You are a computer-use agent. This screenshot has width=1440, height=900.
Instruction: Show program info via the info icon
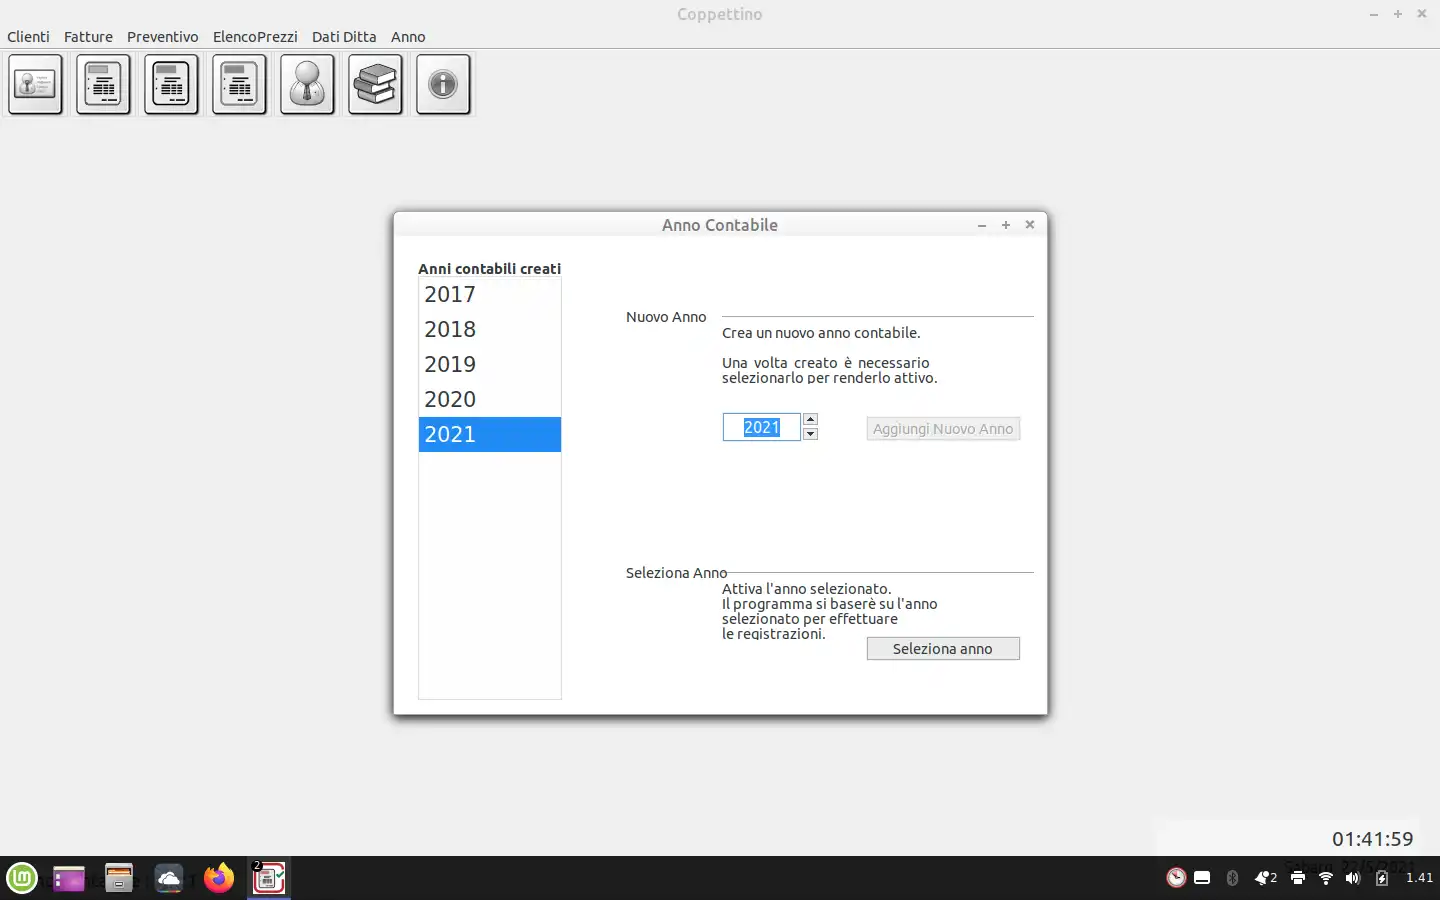pos(443,84)
